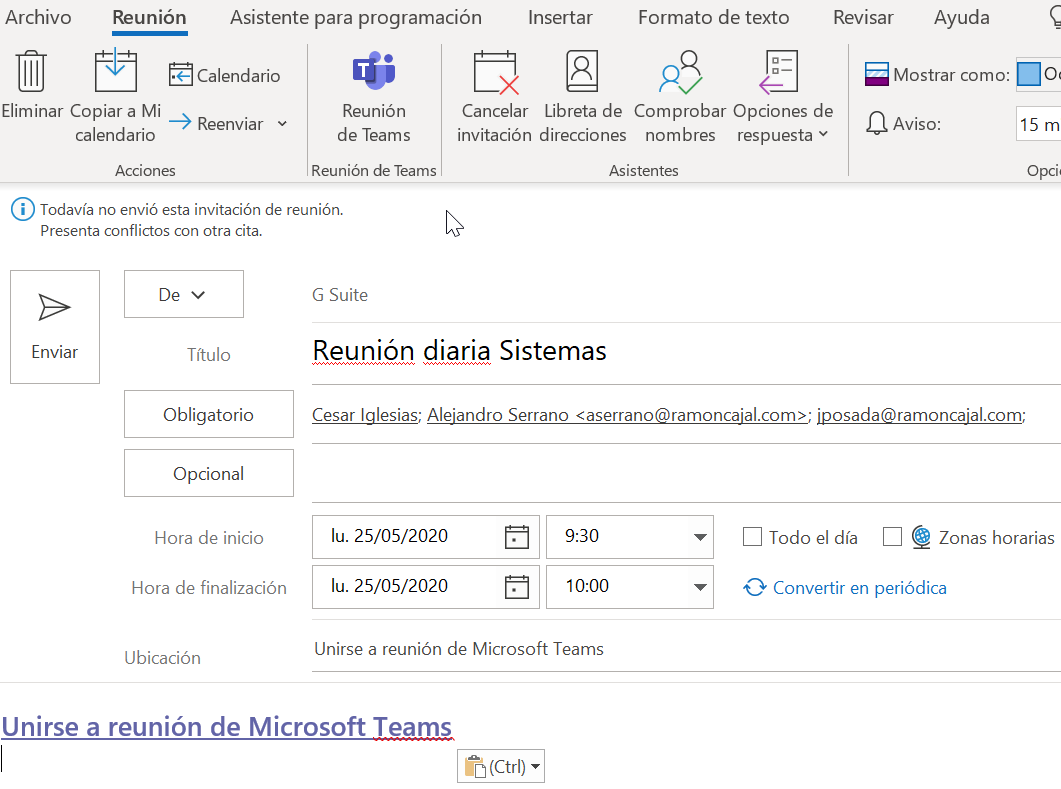Select attendee Cesar Iglesias
This screenshot has width=1061, height=789.
[x=365, y=415]
